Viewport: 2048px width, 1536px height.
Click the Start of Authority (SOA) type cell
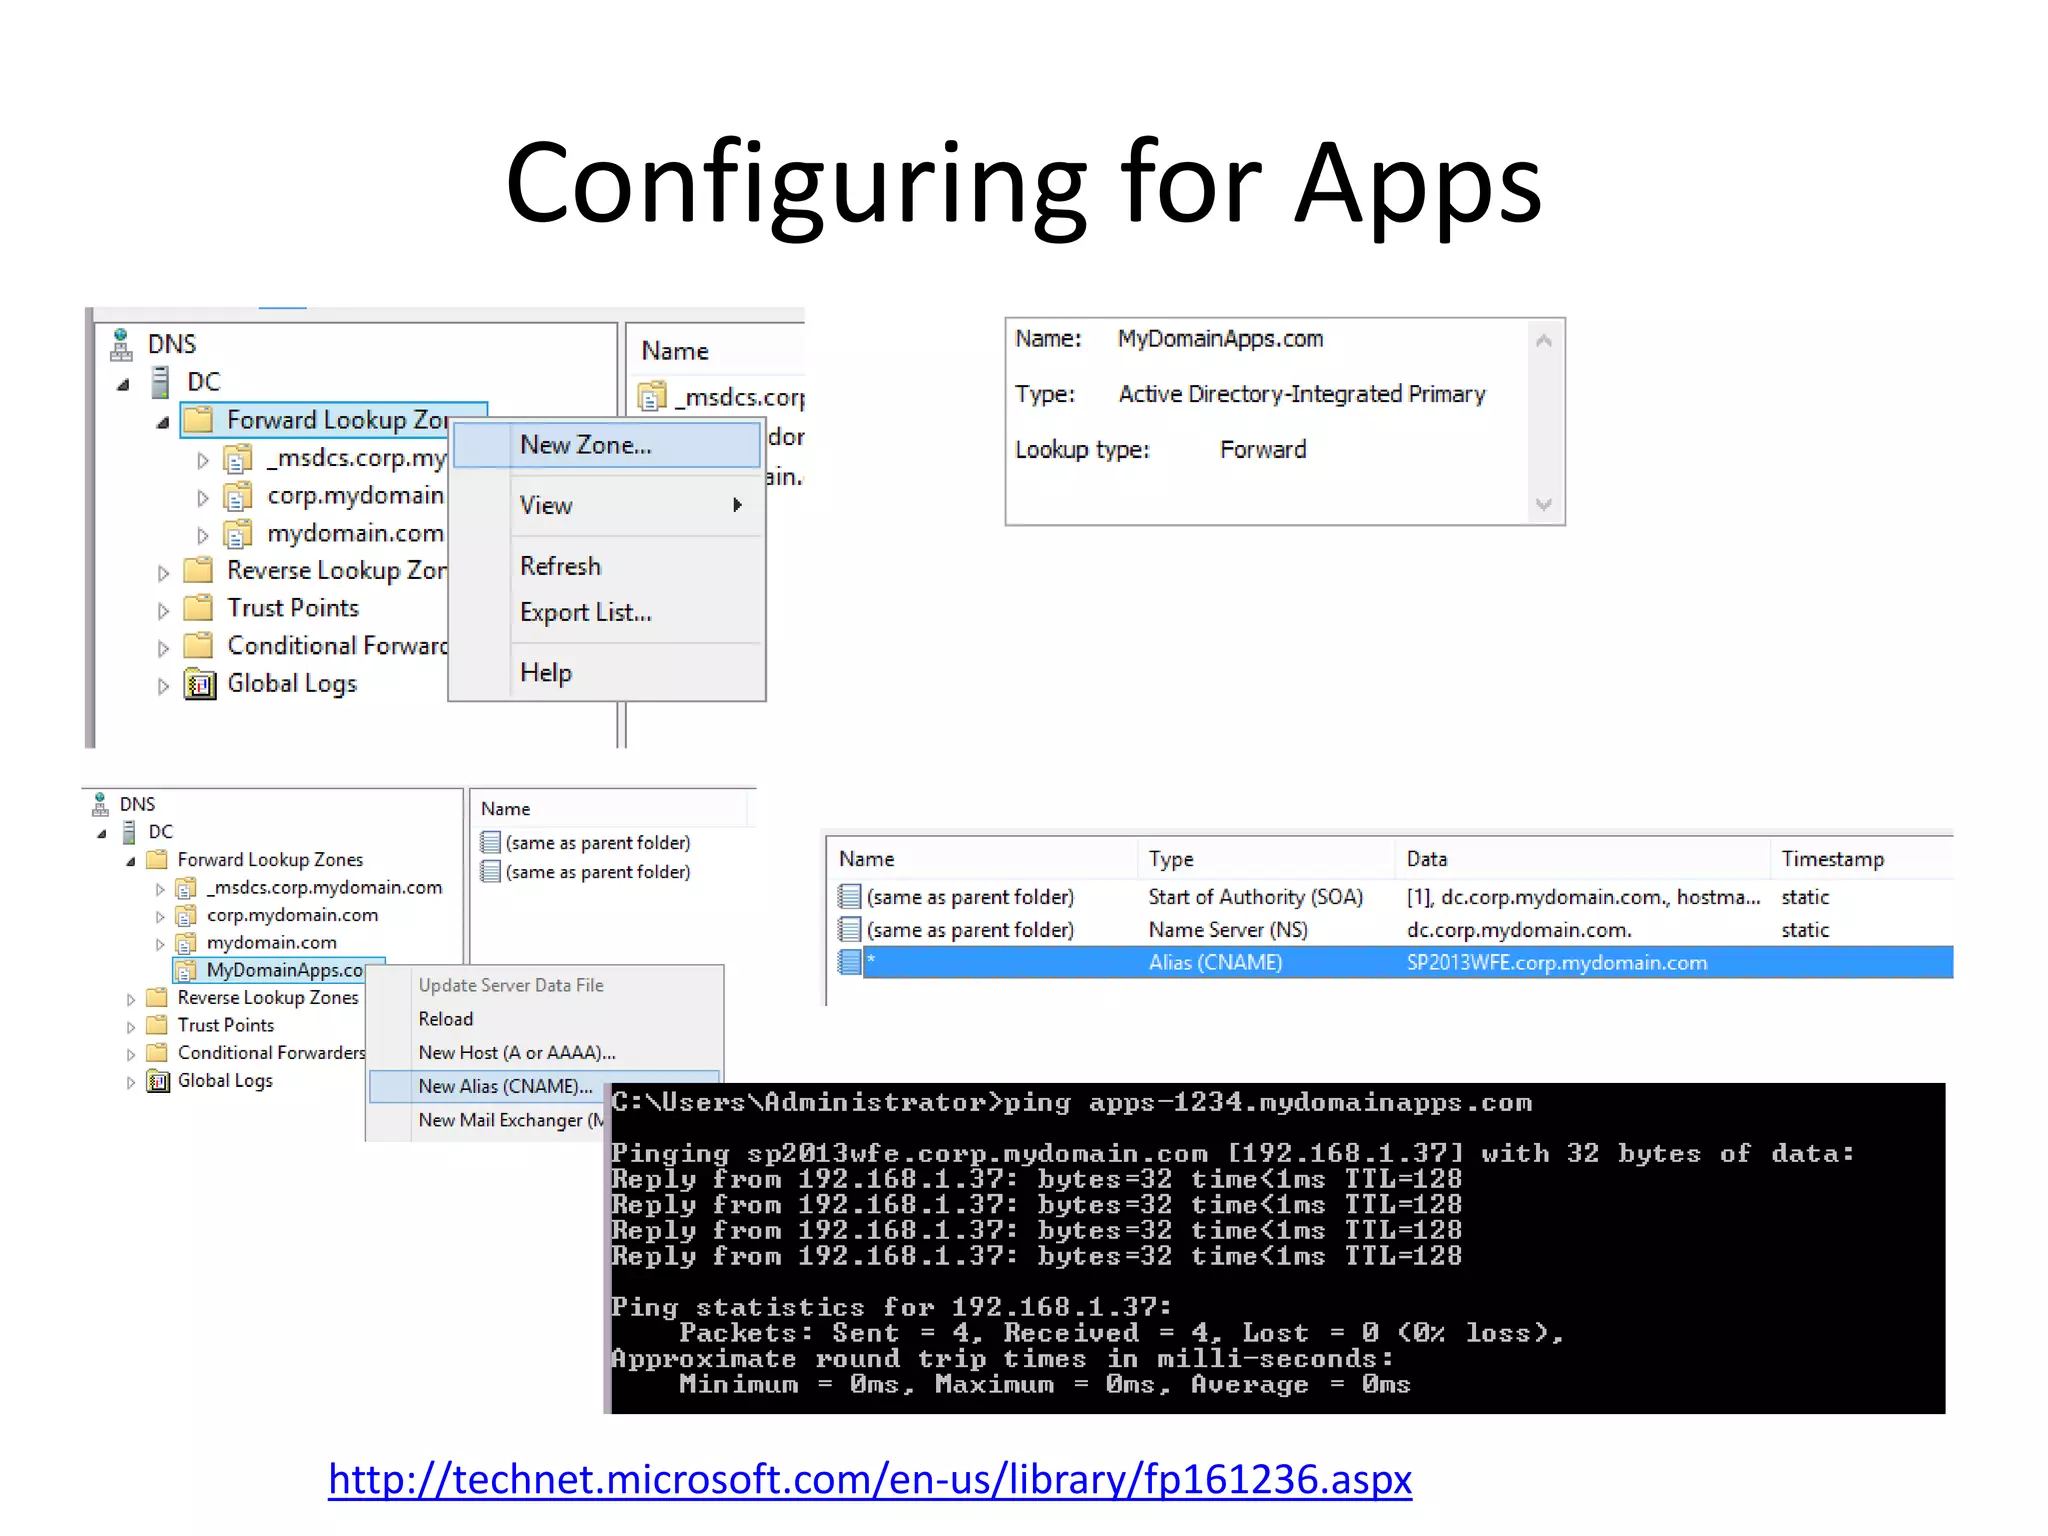[x=1256, y=897]
